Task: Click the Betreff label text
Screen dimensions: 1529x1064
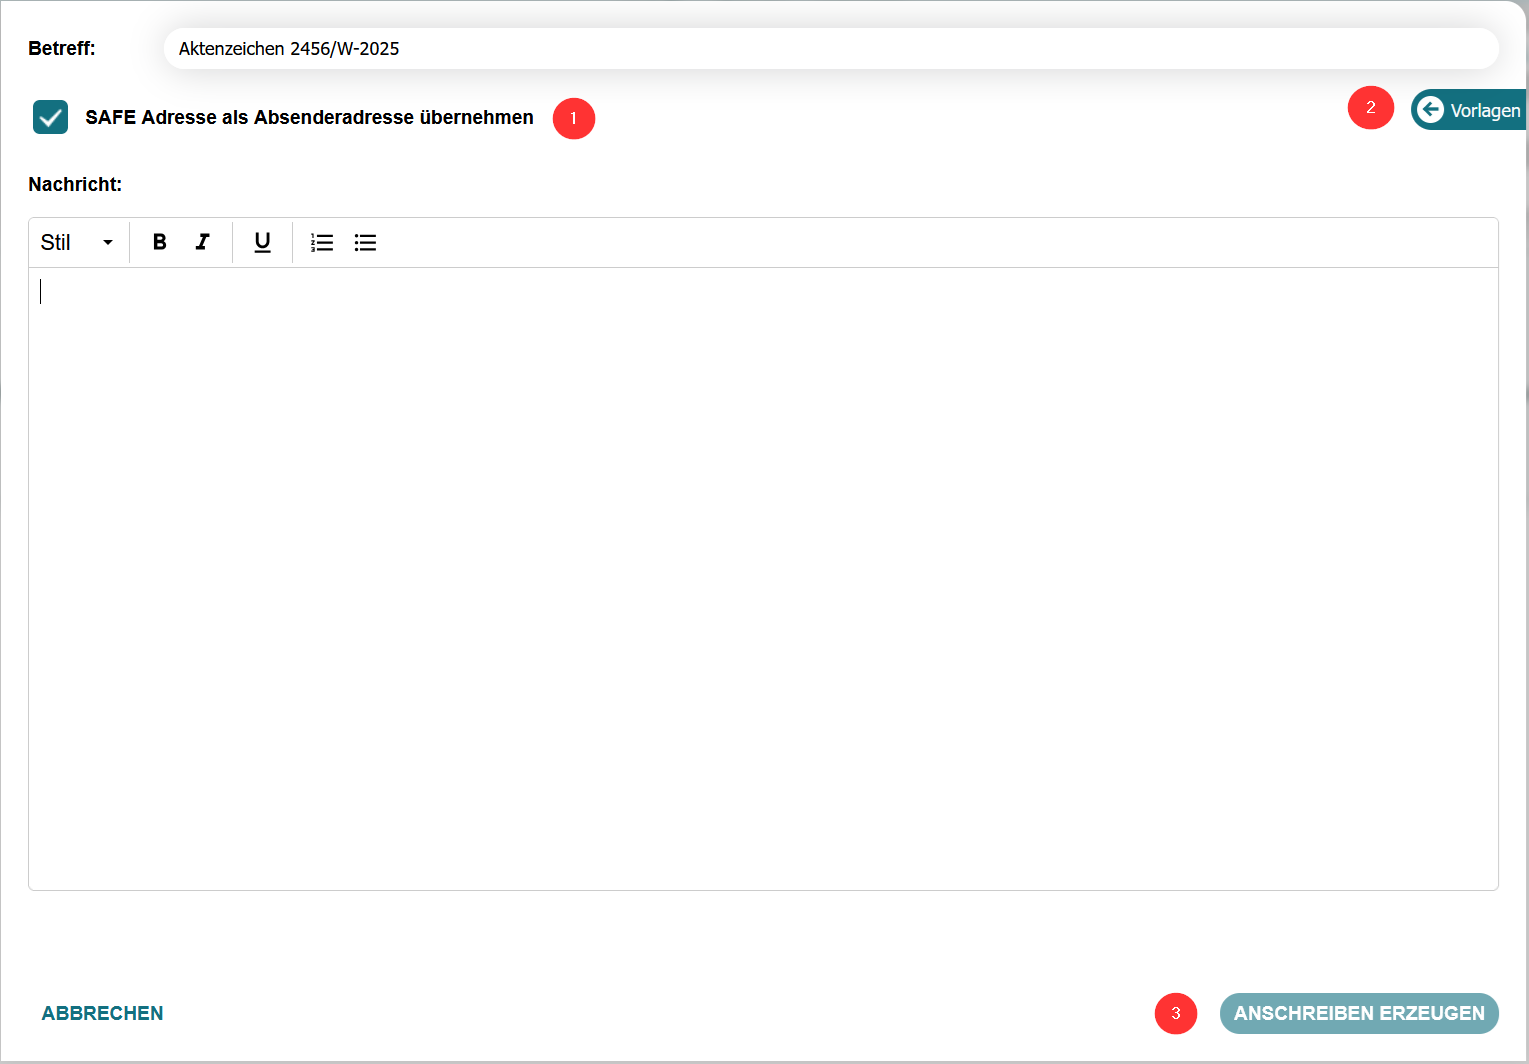Action: click(62, 48)
